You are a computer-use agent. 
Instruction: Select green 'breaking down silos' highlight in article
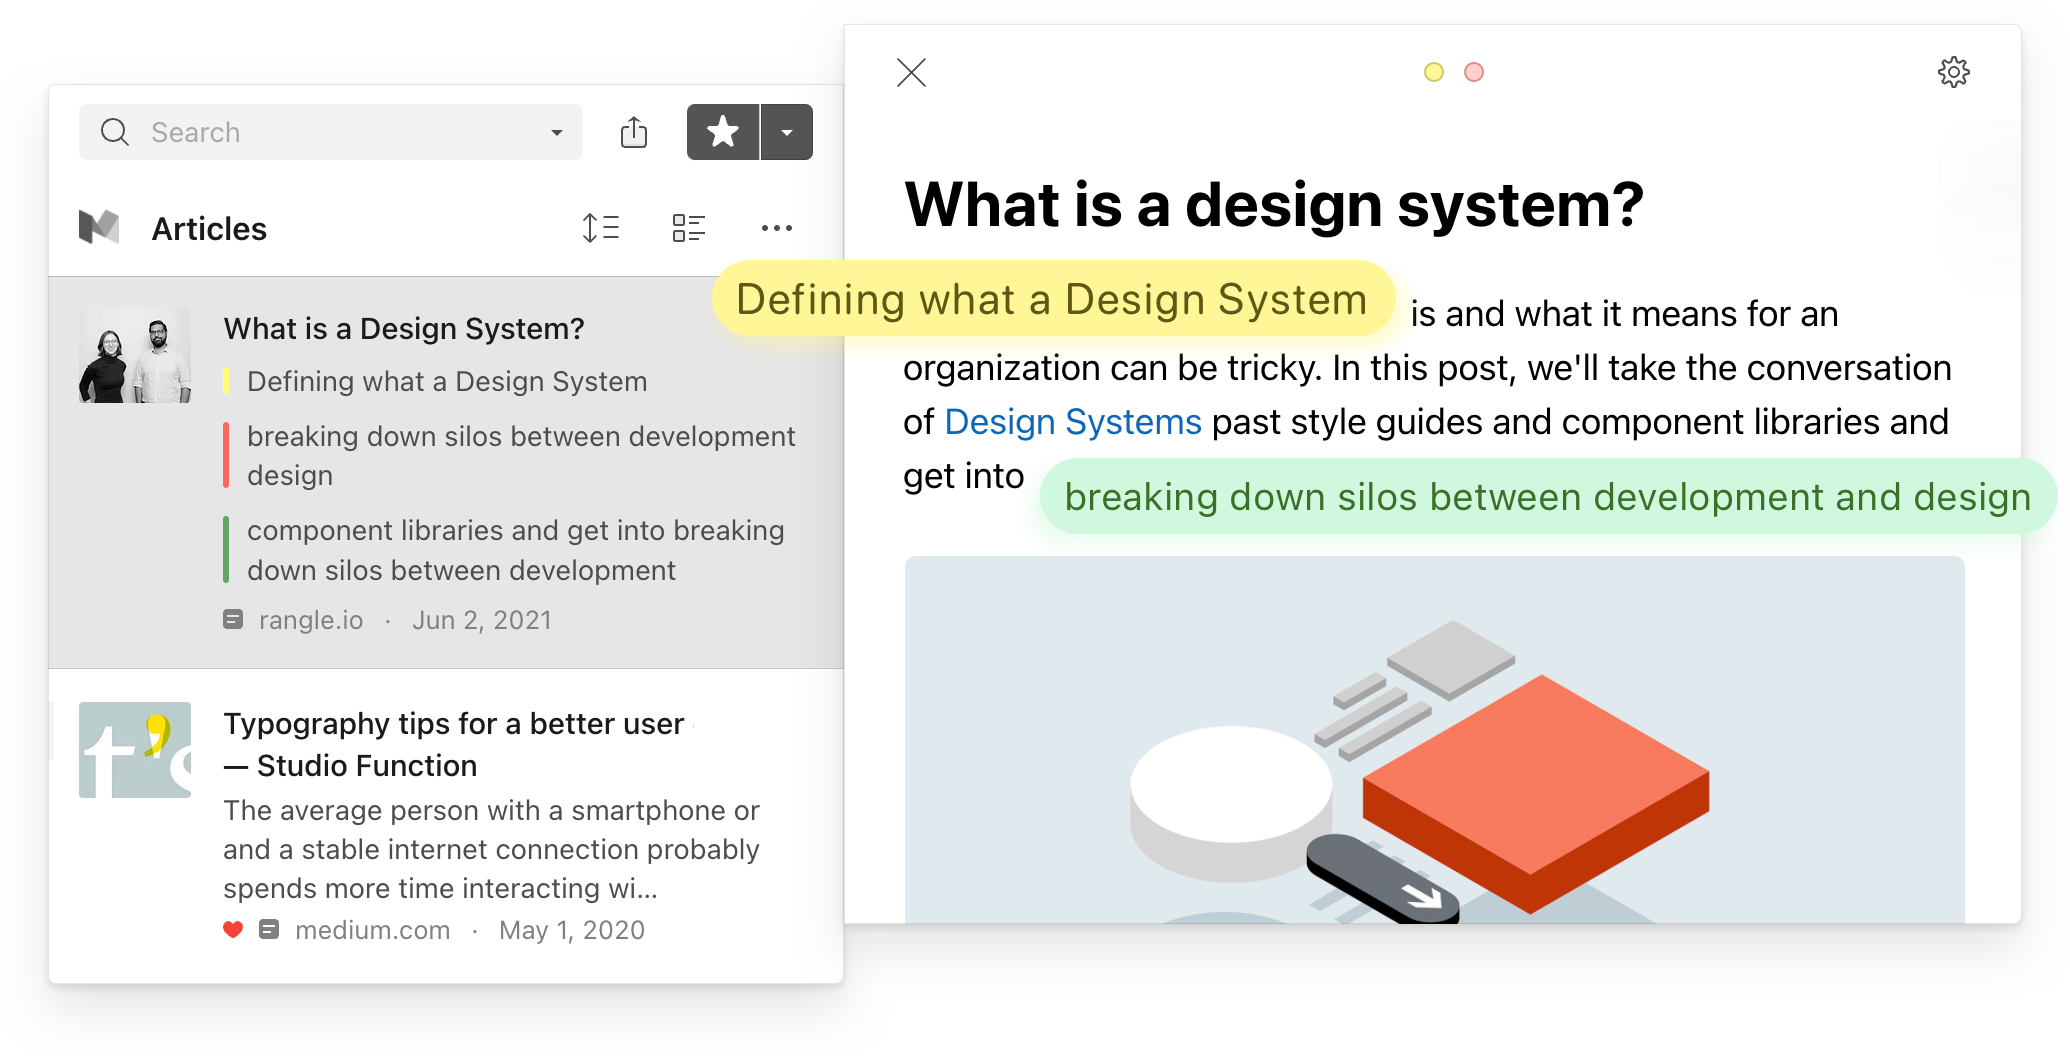pos(1547,497)
